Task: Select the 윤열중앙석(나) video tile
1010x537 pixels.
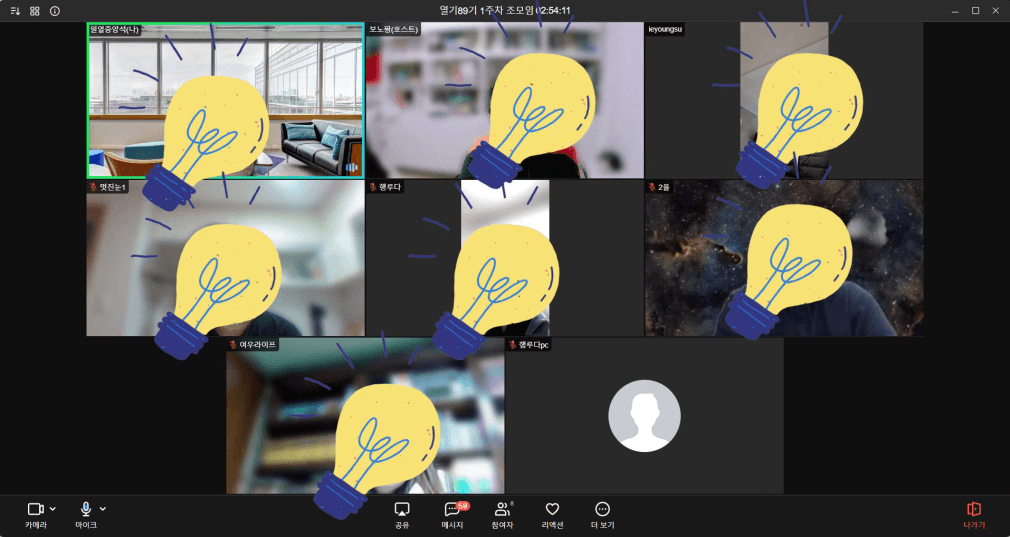Action: 225,100
